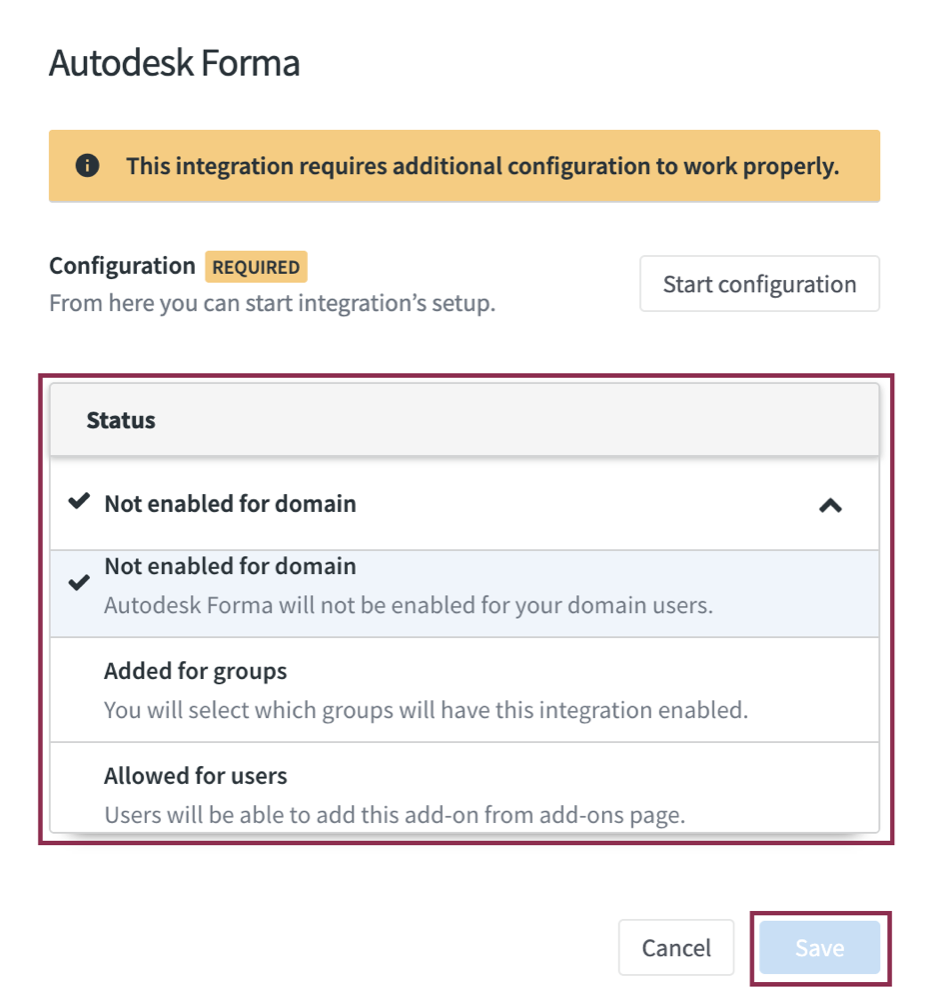Choose "Not enabled for domain" from the list
931x999 pixels.
230,566
